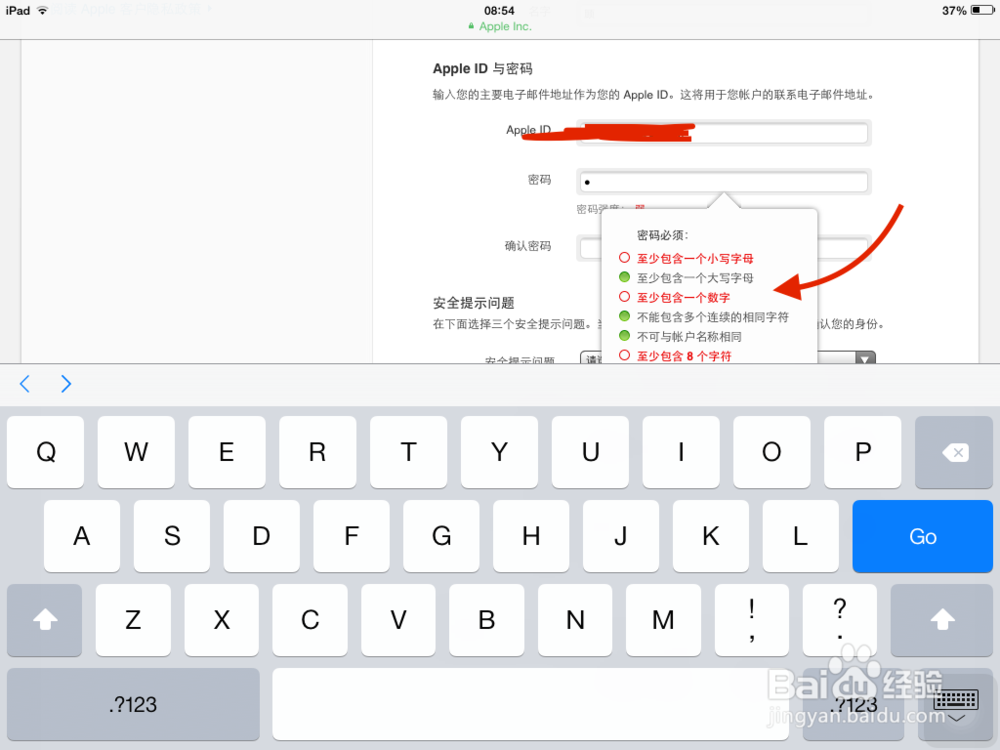Click requirement 不可与帐户名称相同
The image size is (1000, 750).
click(x=689, y=336)
